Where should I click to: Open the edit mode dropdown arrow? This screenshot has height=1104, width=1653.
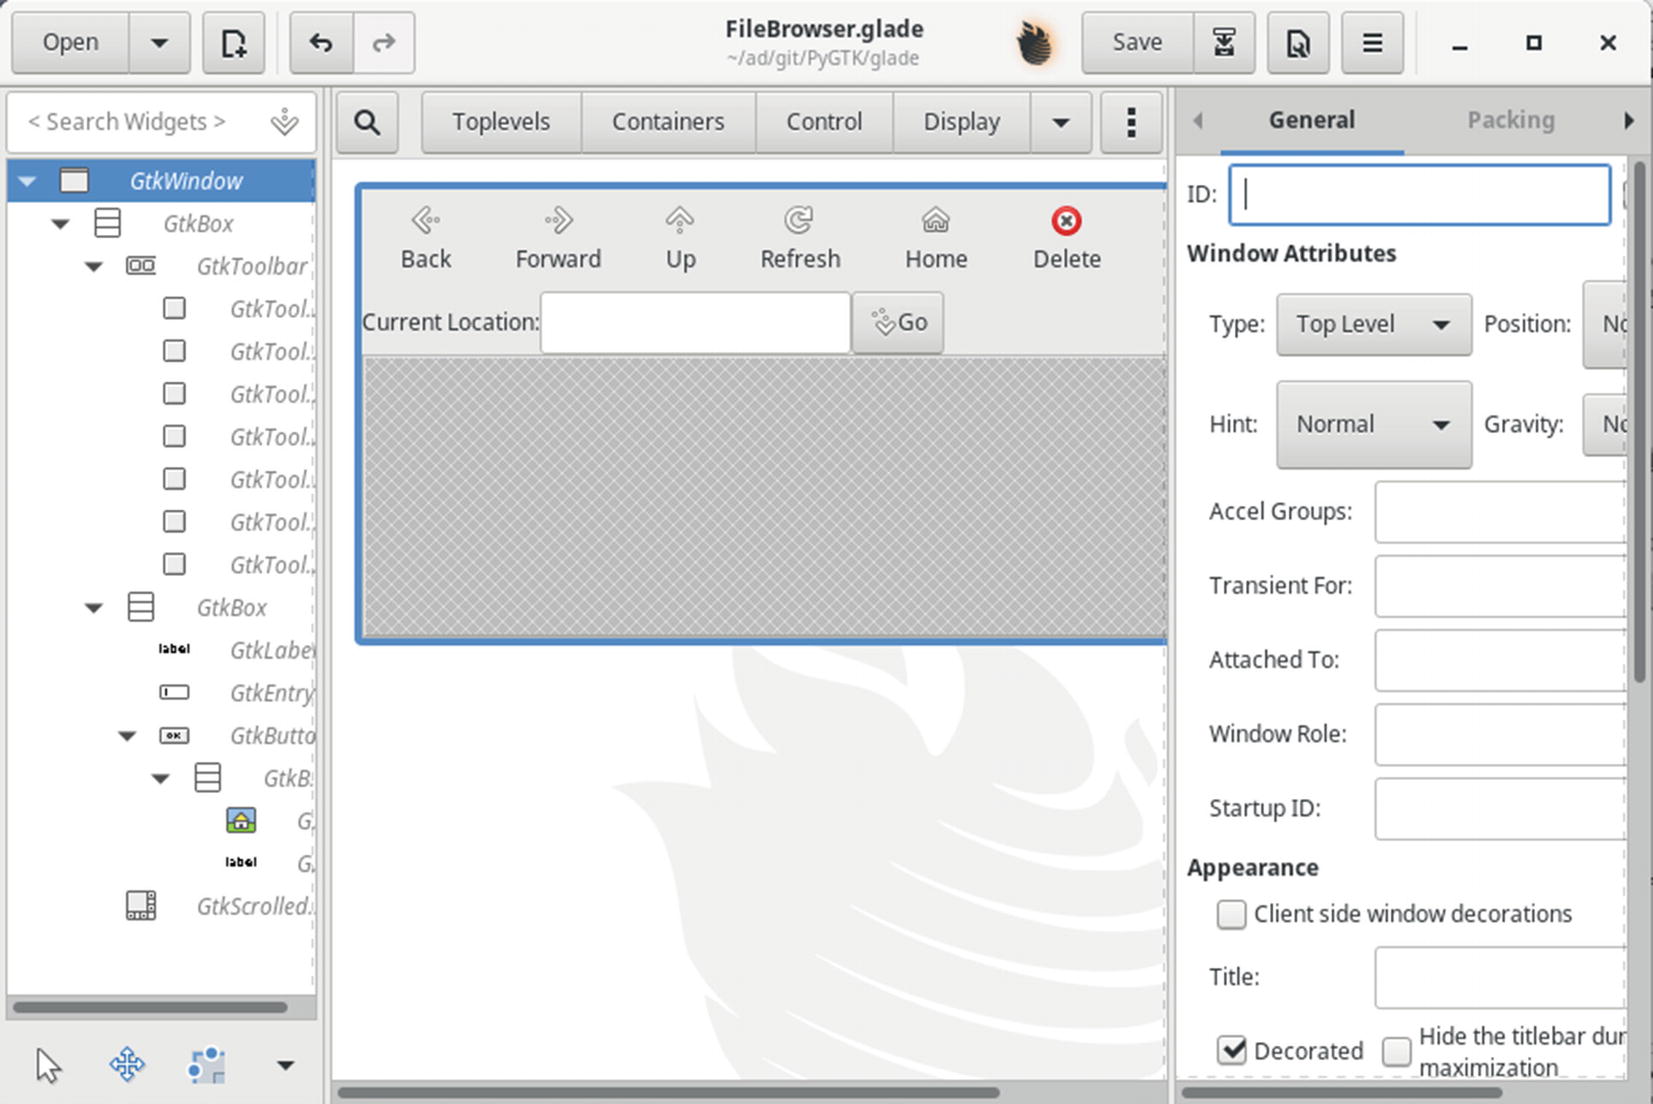(285, 1065)
